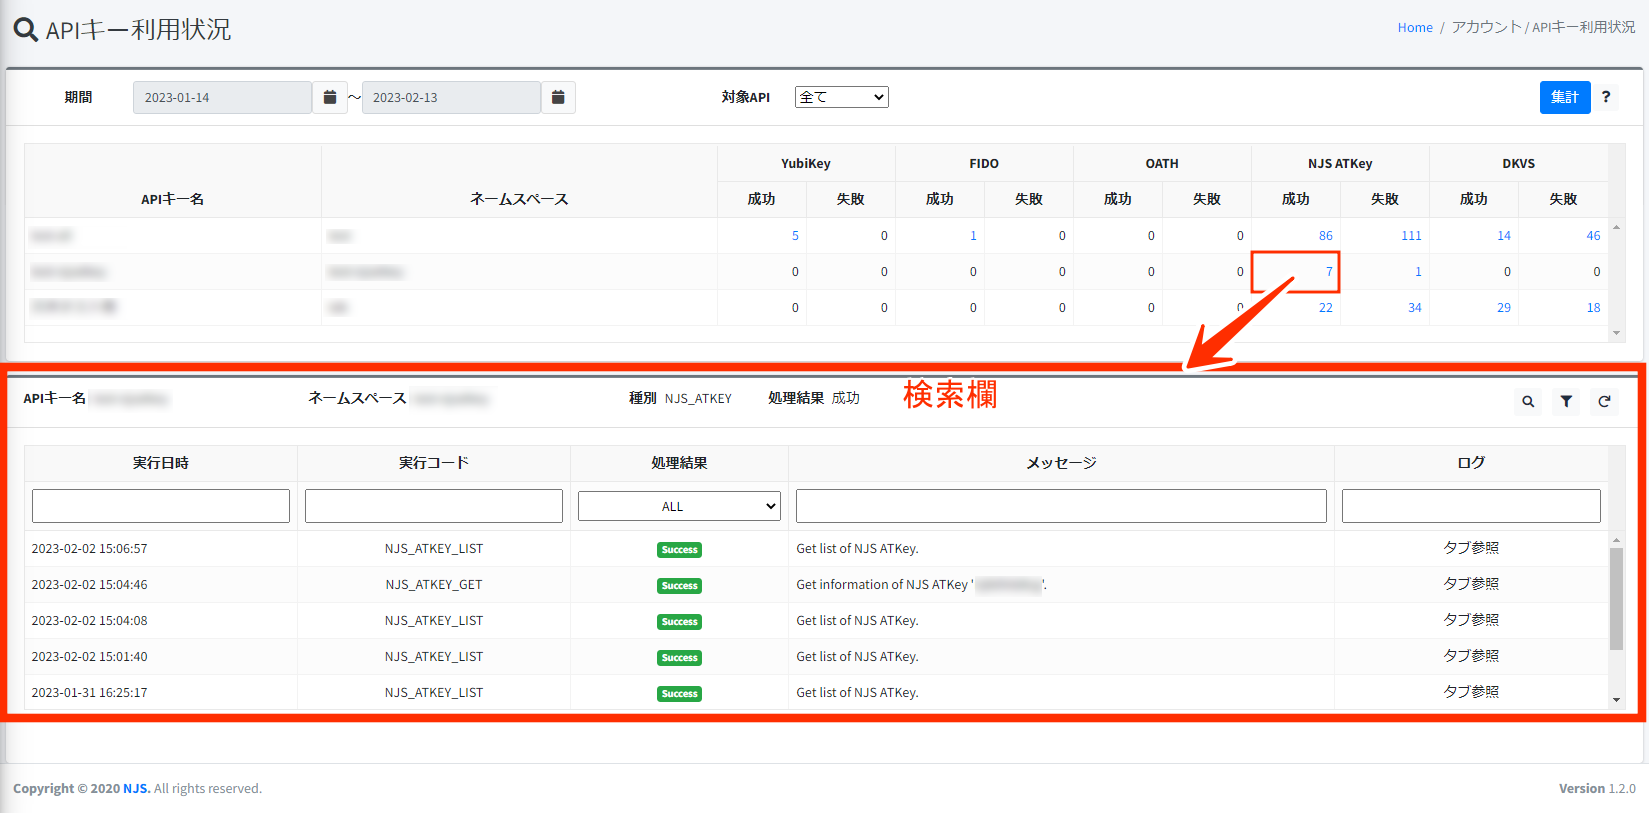The height and width of the screenshot is (813, 1649).
Task: Click the upper table scroll down arrow
Action: 1616,333
